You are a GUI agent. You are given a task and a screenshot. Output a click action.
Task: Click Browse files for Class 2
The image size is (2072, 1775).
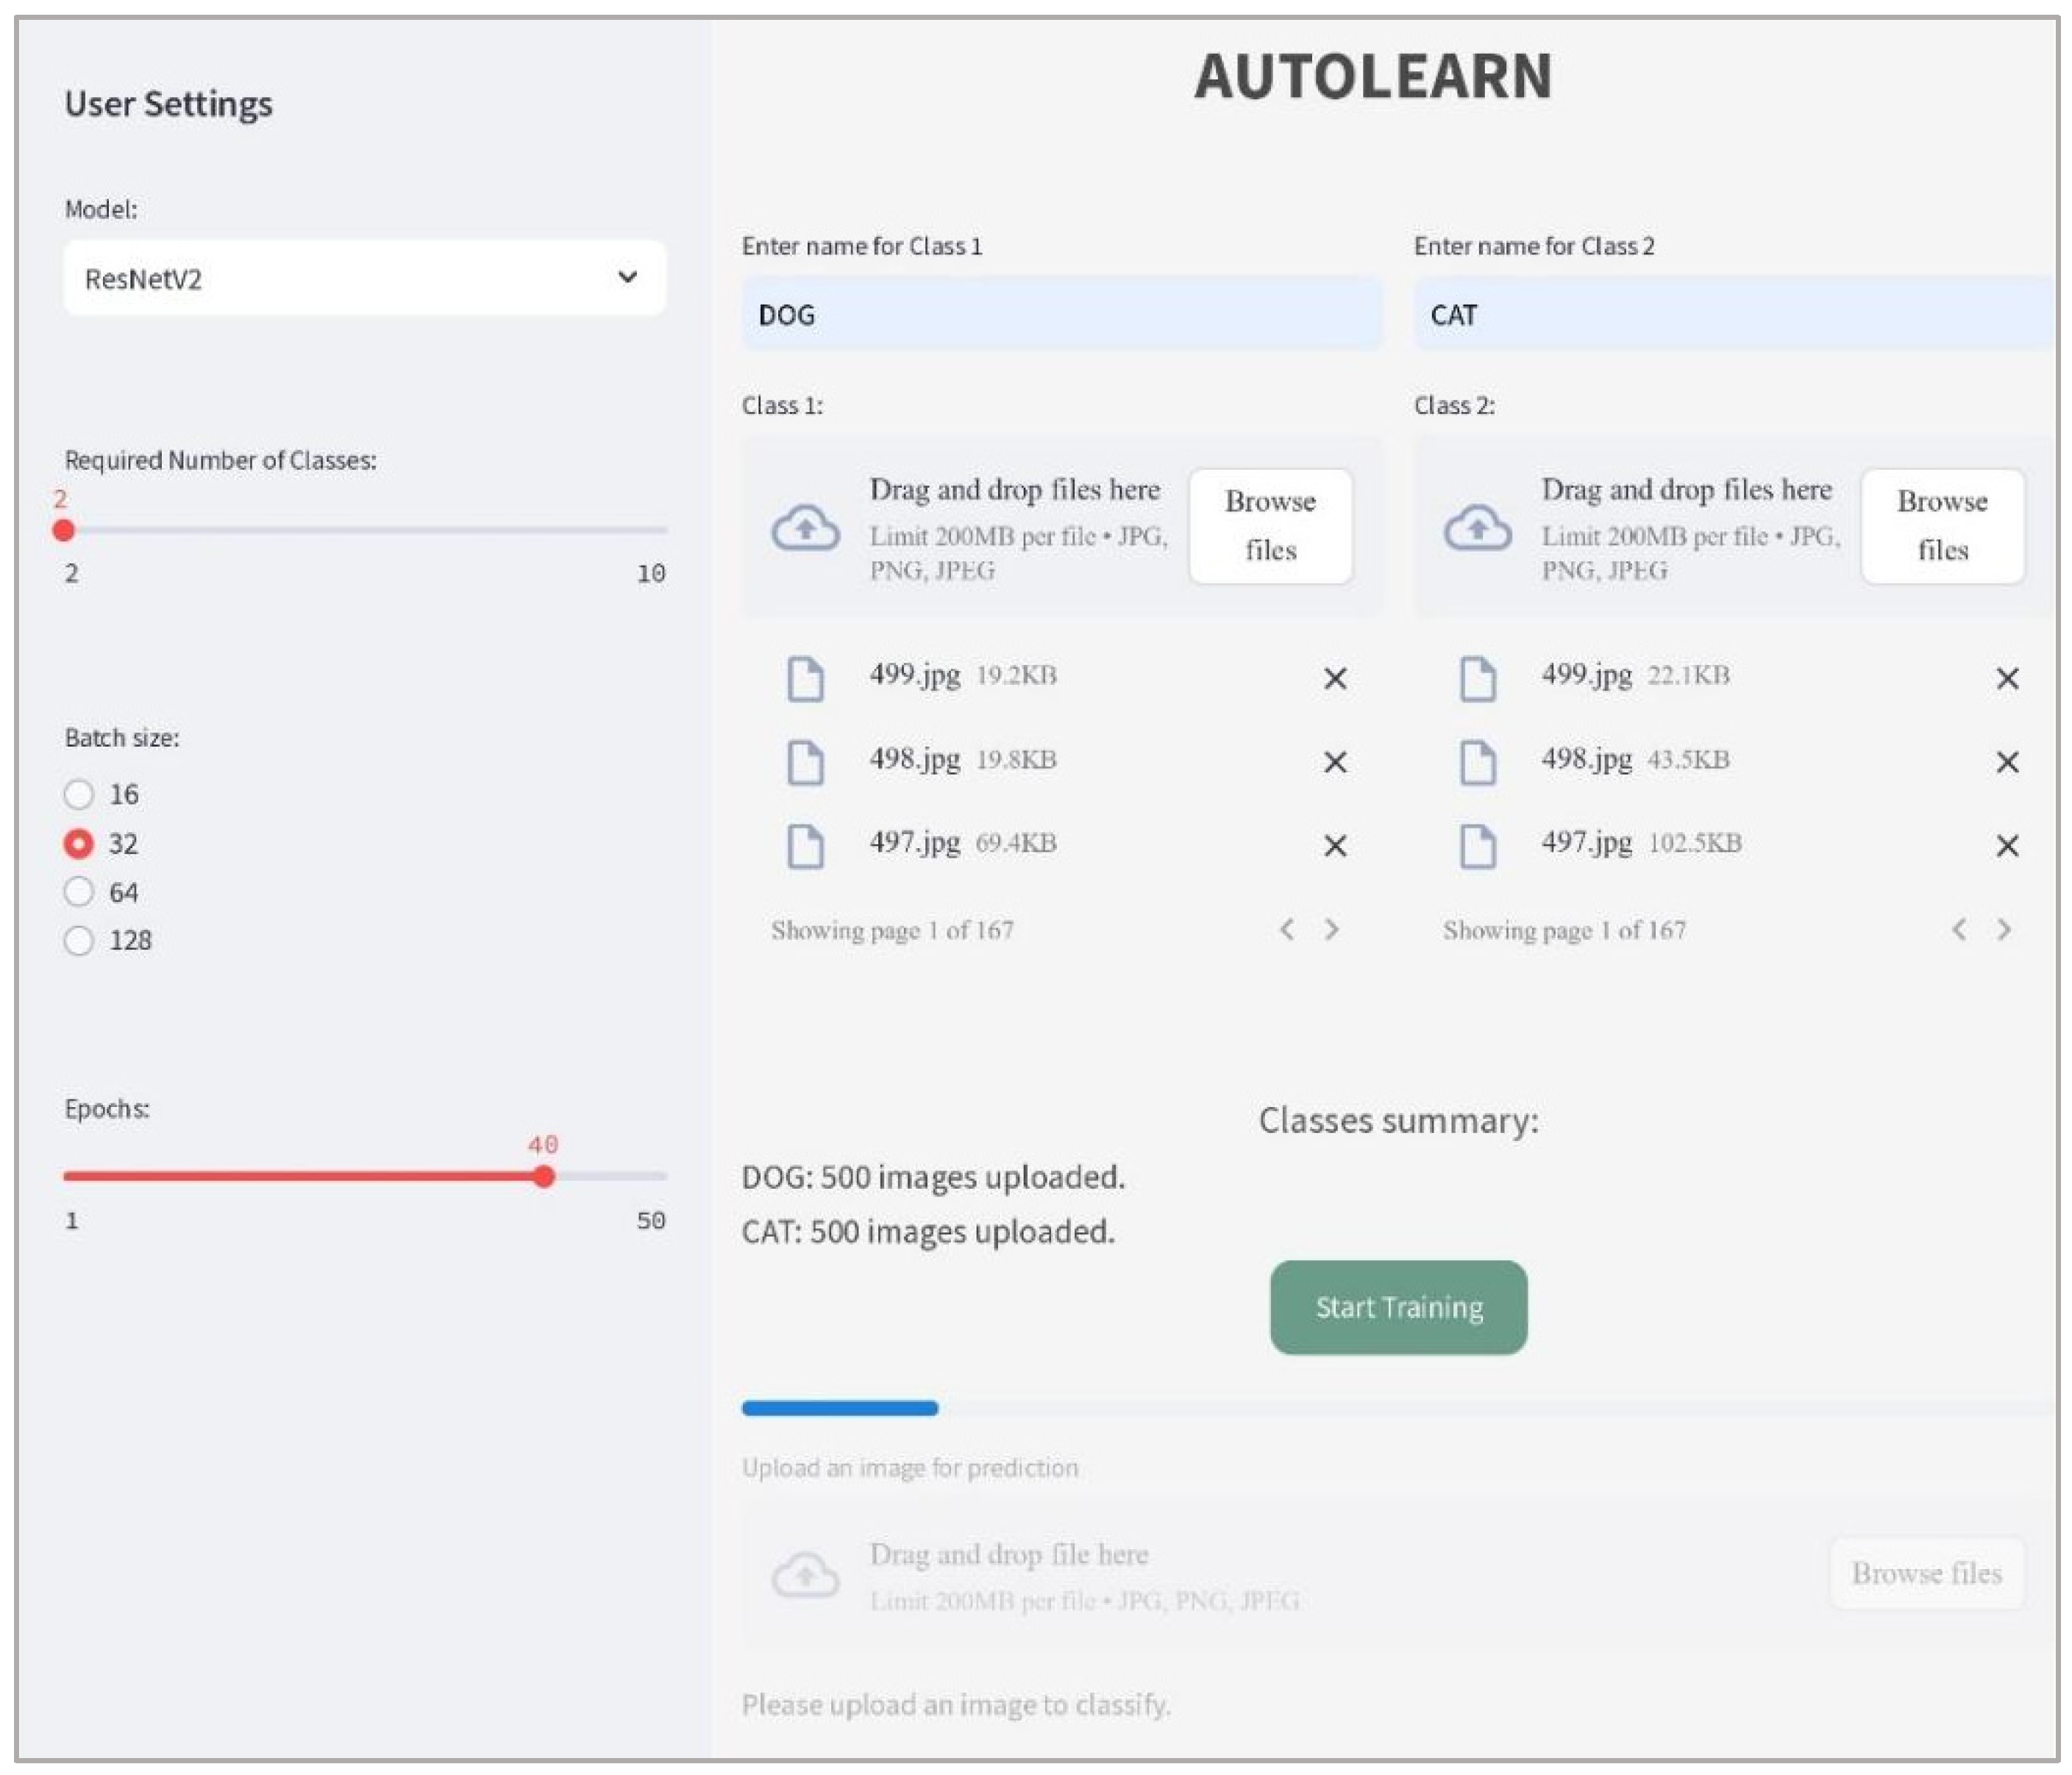tap(1942, 526)
